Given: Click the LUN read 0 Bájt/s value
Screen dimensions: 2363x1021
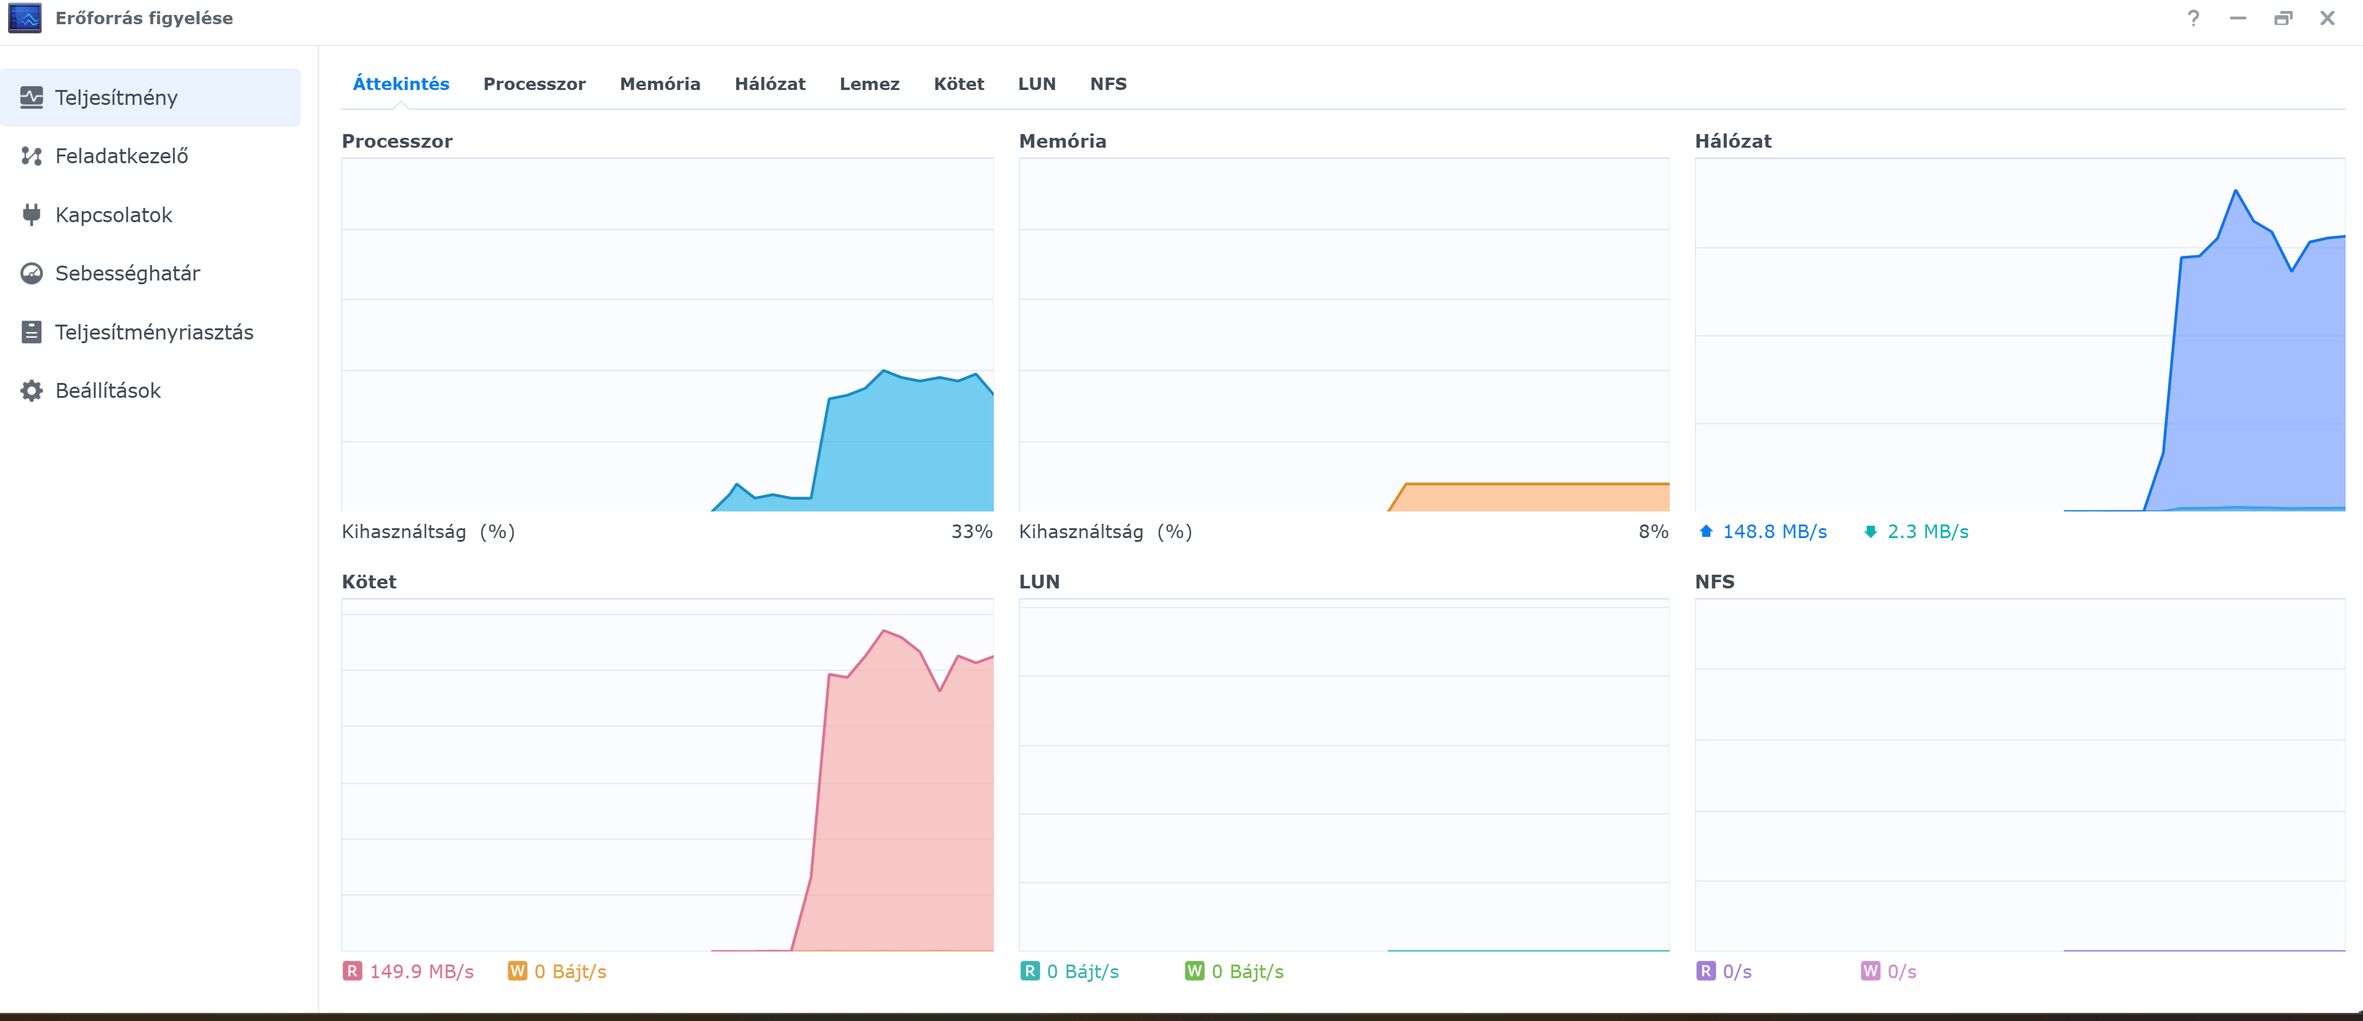Looking at the screenshot, I should pyautogui.click(x=1082, y=971).
